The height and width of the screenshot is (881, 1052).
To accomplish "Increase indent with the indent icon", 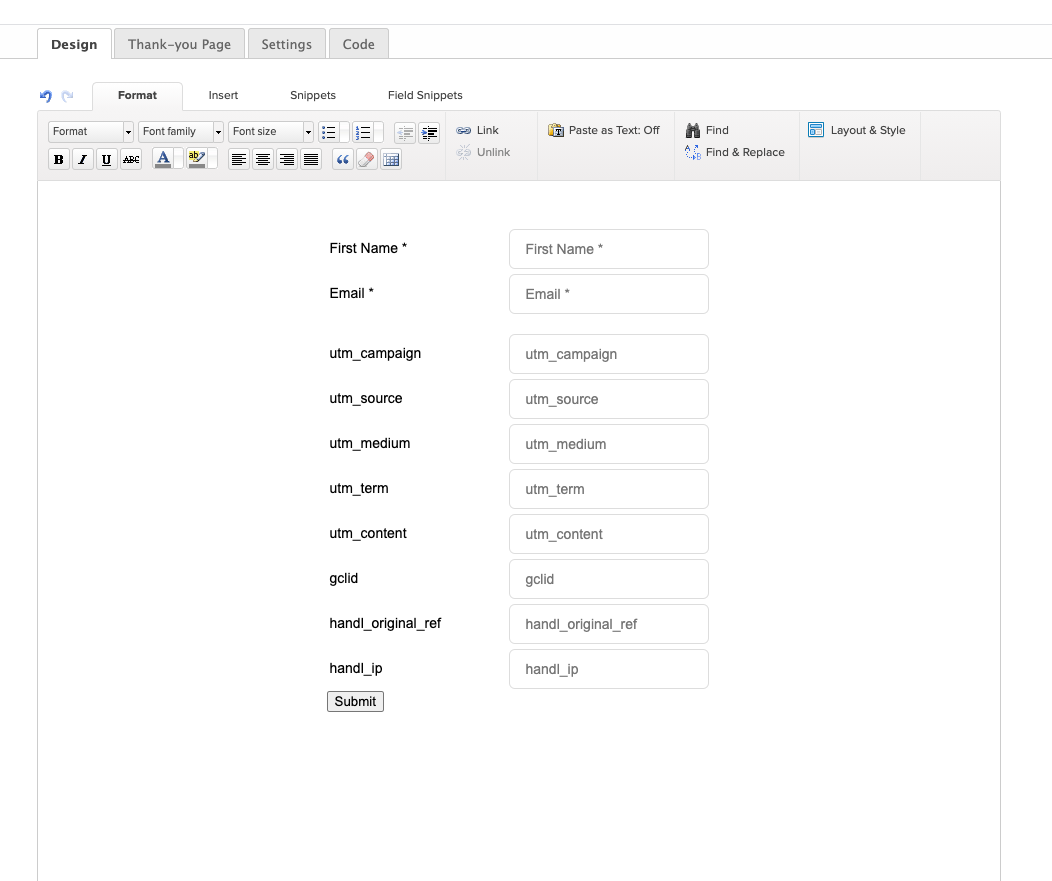I will coord(429,132).
